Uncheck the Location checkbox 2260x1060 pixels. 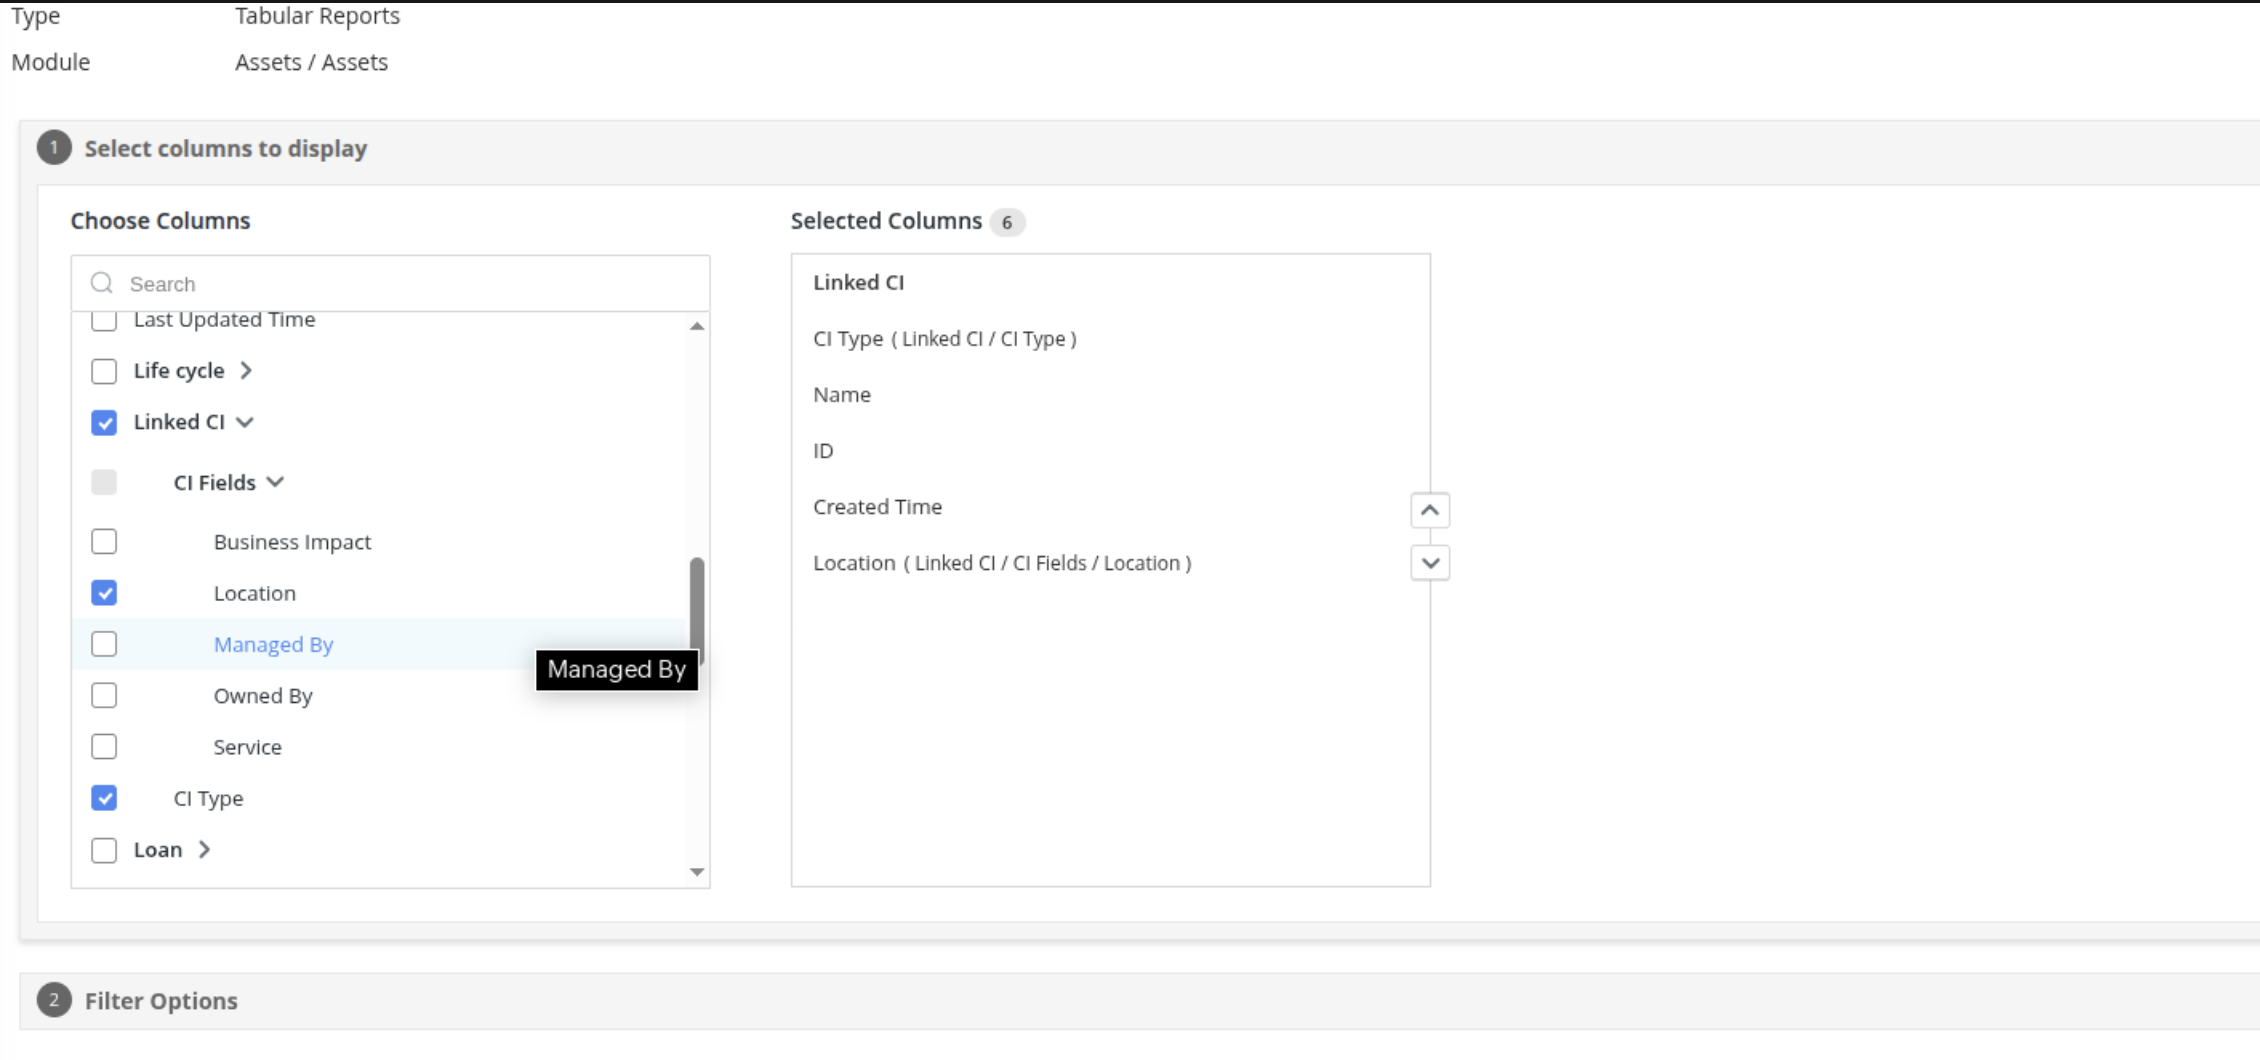click(104, 593)
